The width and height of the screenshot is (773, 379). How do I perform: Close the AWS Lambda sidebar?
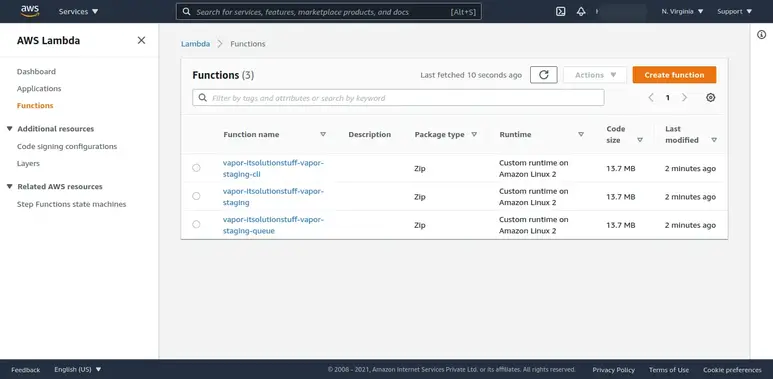pyautogui.click(x=141, y=40)
